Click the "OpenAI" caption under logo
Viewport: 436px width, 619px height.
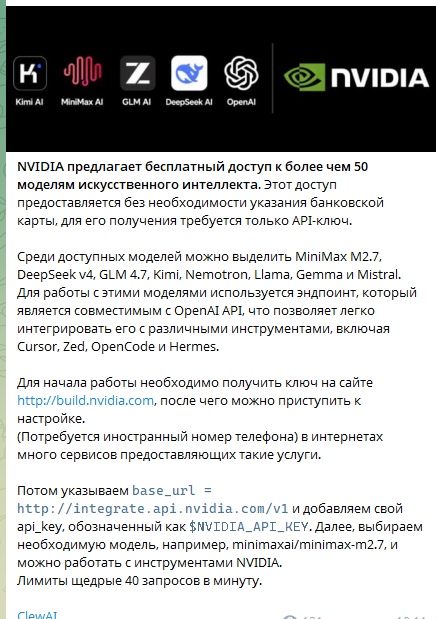(x=241, y=102)
